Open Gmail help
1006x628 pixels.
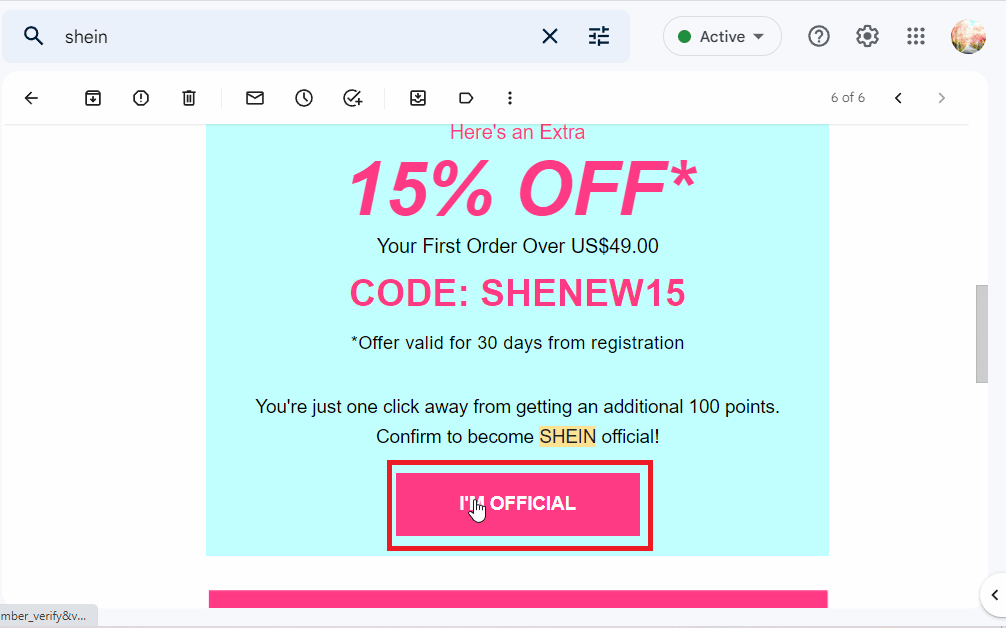[x=818, y=35]
